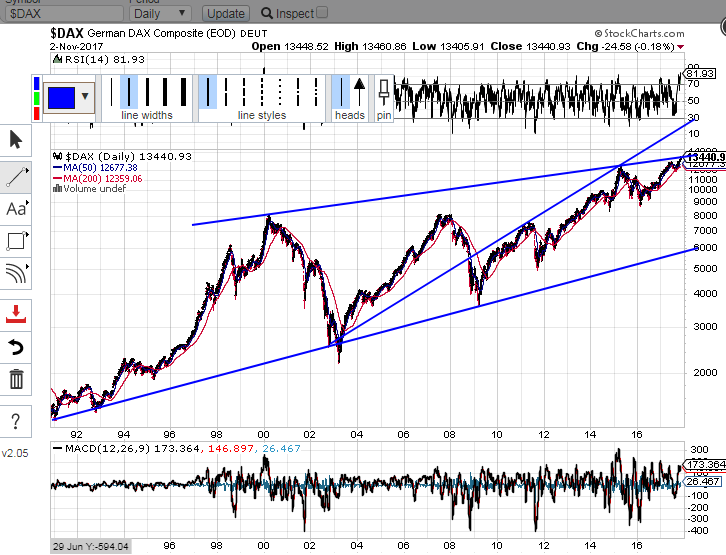Select the third dashed line style
This screenshot has height=555, width=726.
[x=244, y=92]
